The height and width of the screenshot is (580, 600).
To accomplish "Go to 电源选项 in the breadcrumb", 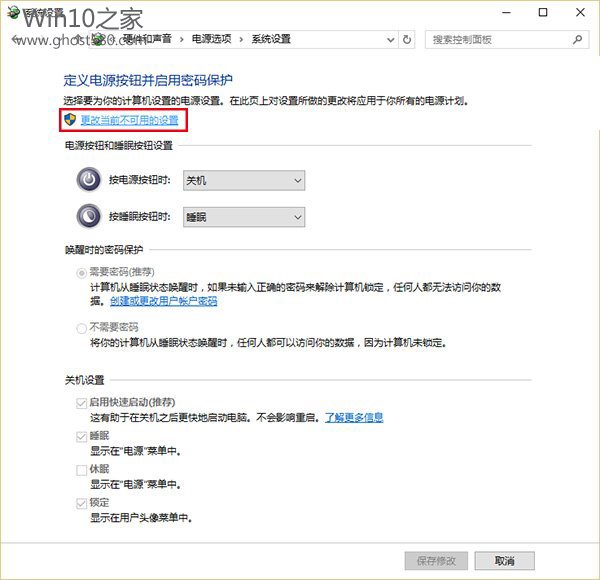I will point(211,39).
